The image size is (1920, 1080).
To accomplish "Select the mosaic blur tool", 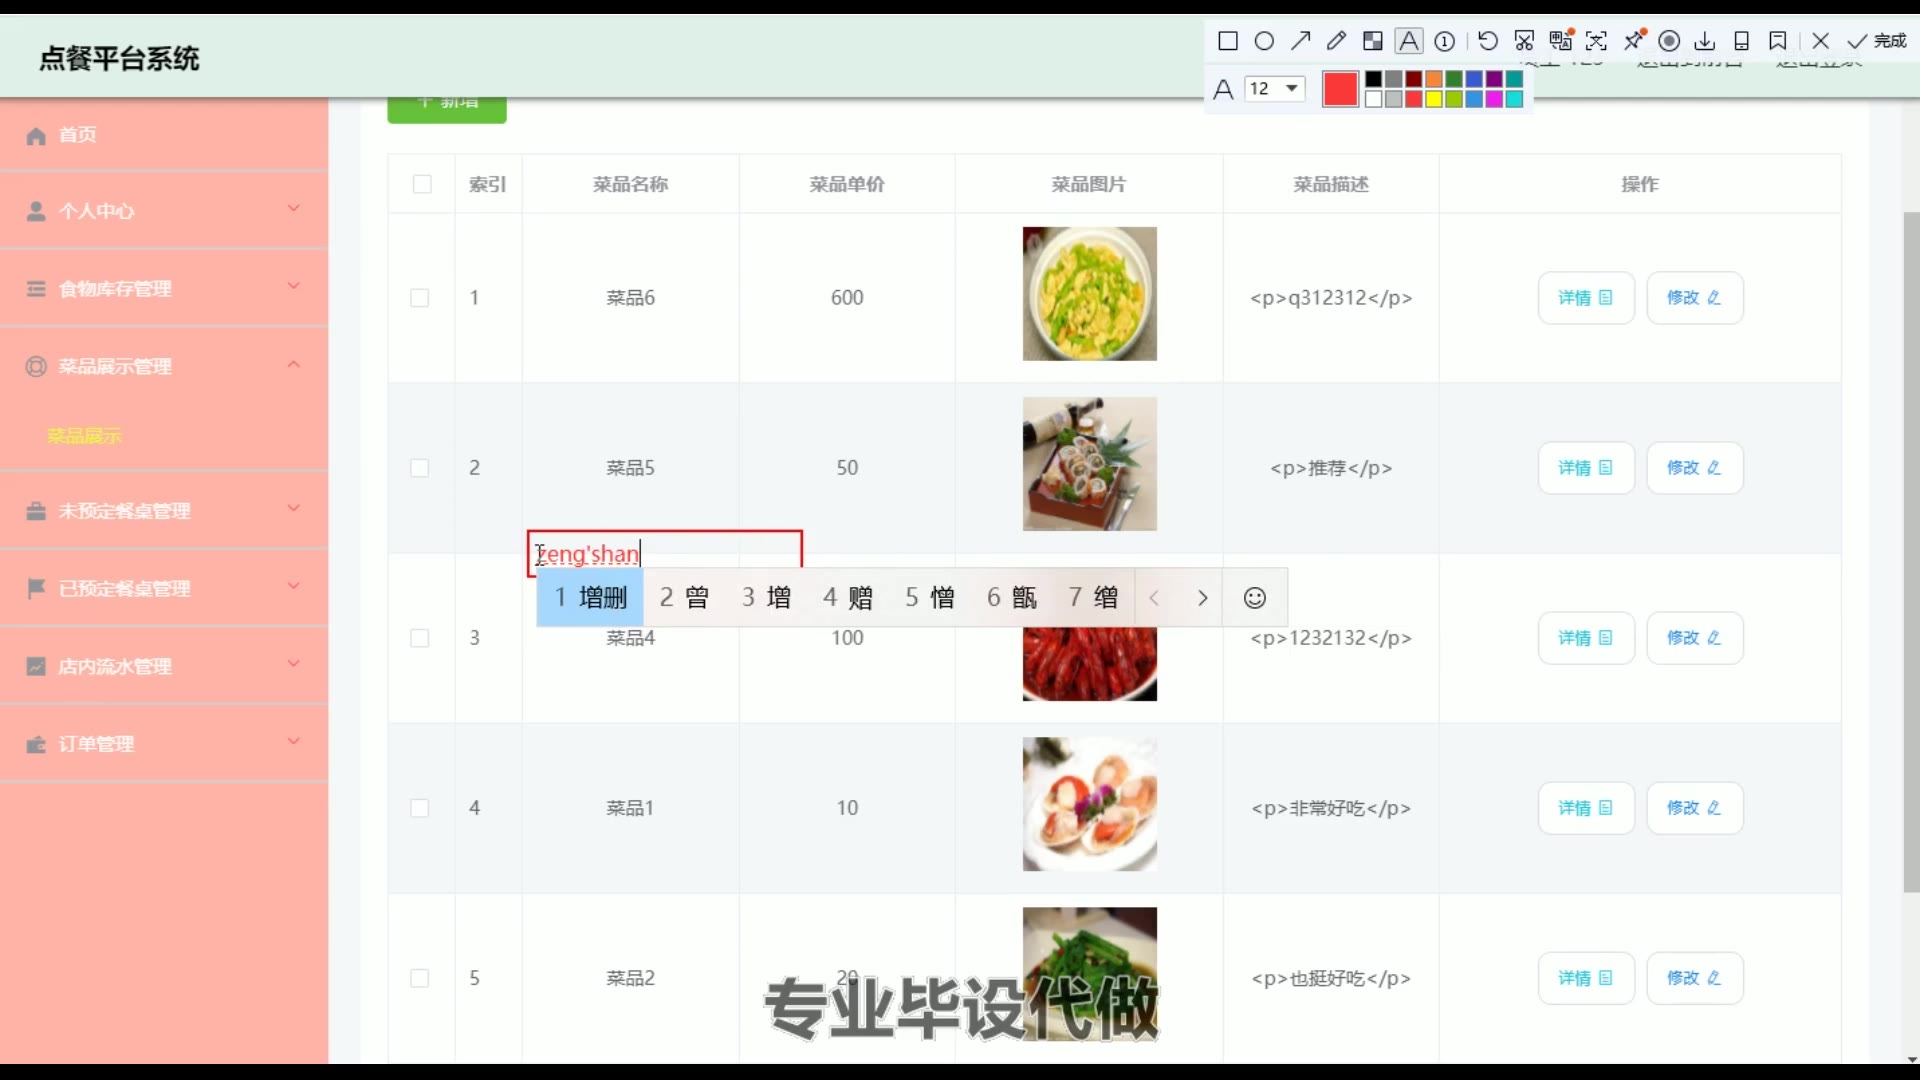I will tap(1373, 41).
